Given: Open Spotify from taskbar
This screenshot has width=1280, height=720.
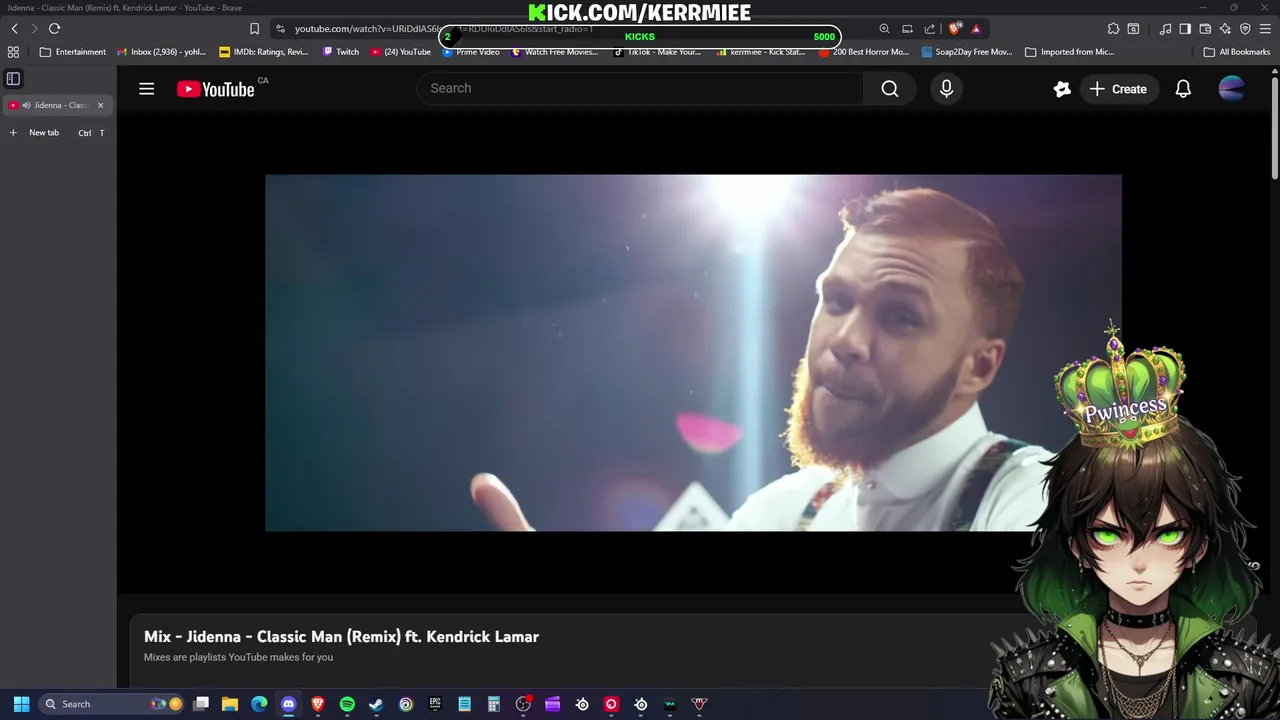Looking at the screenshot, I should pos(347,704).
